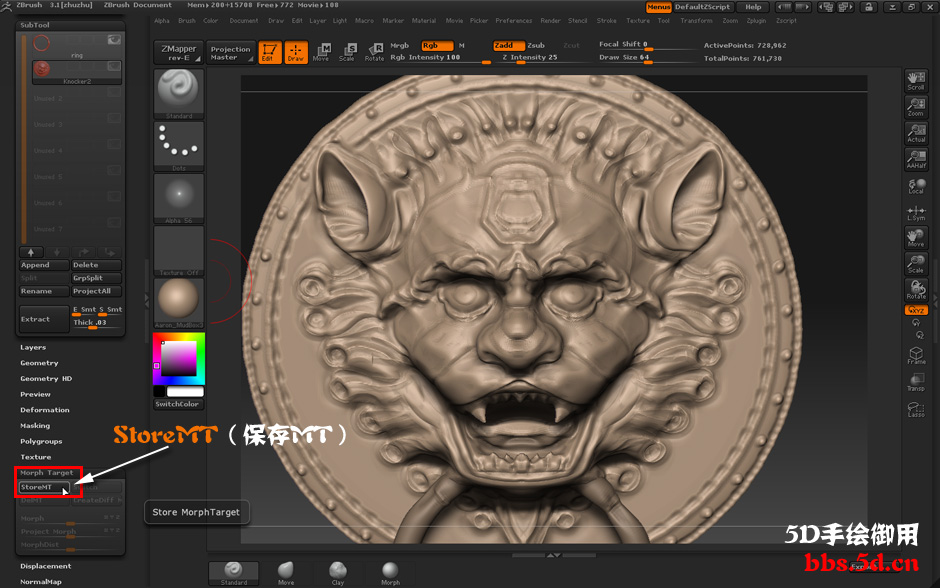This screenshot has height=588, width=940.
Task: Click the Extract button
Action: coord(44,319)
